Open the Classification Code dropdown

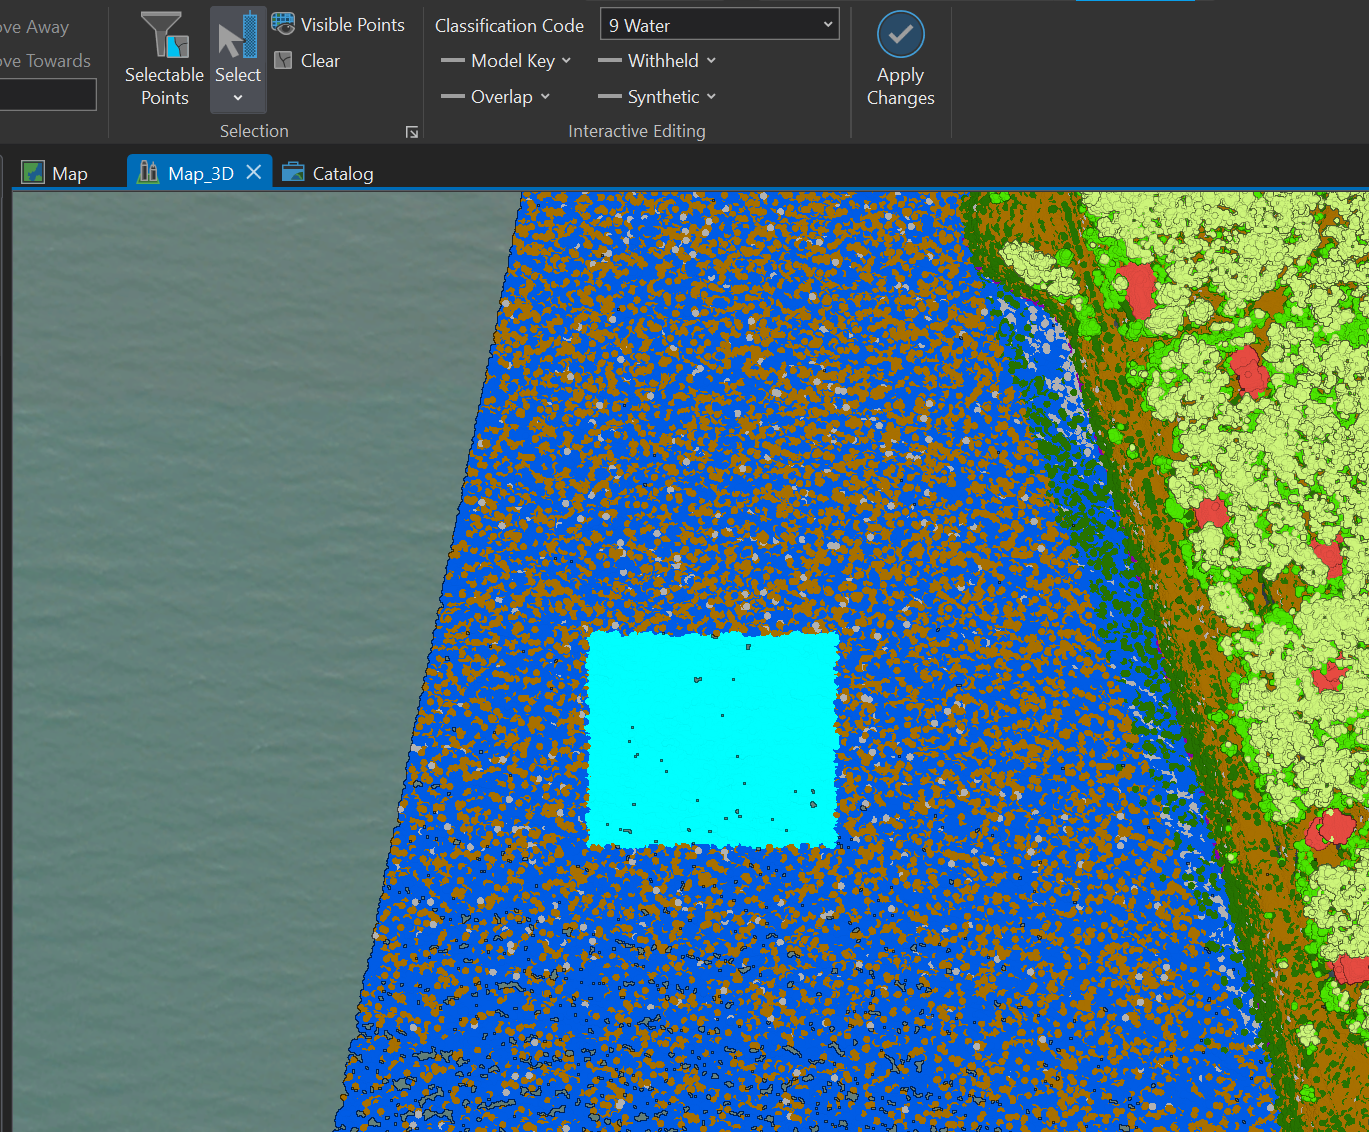click(x=826, y=24)
